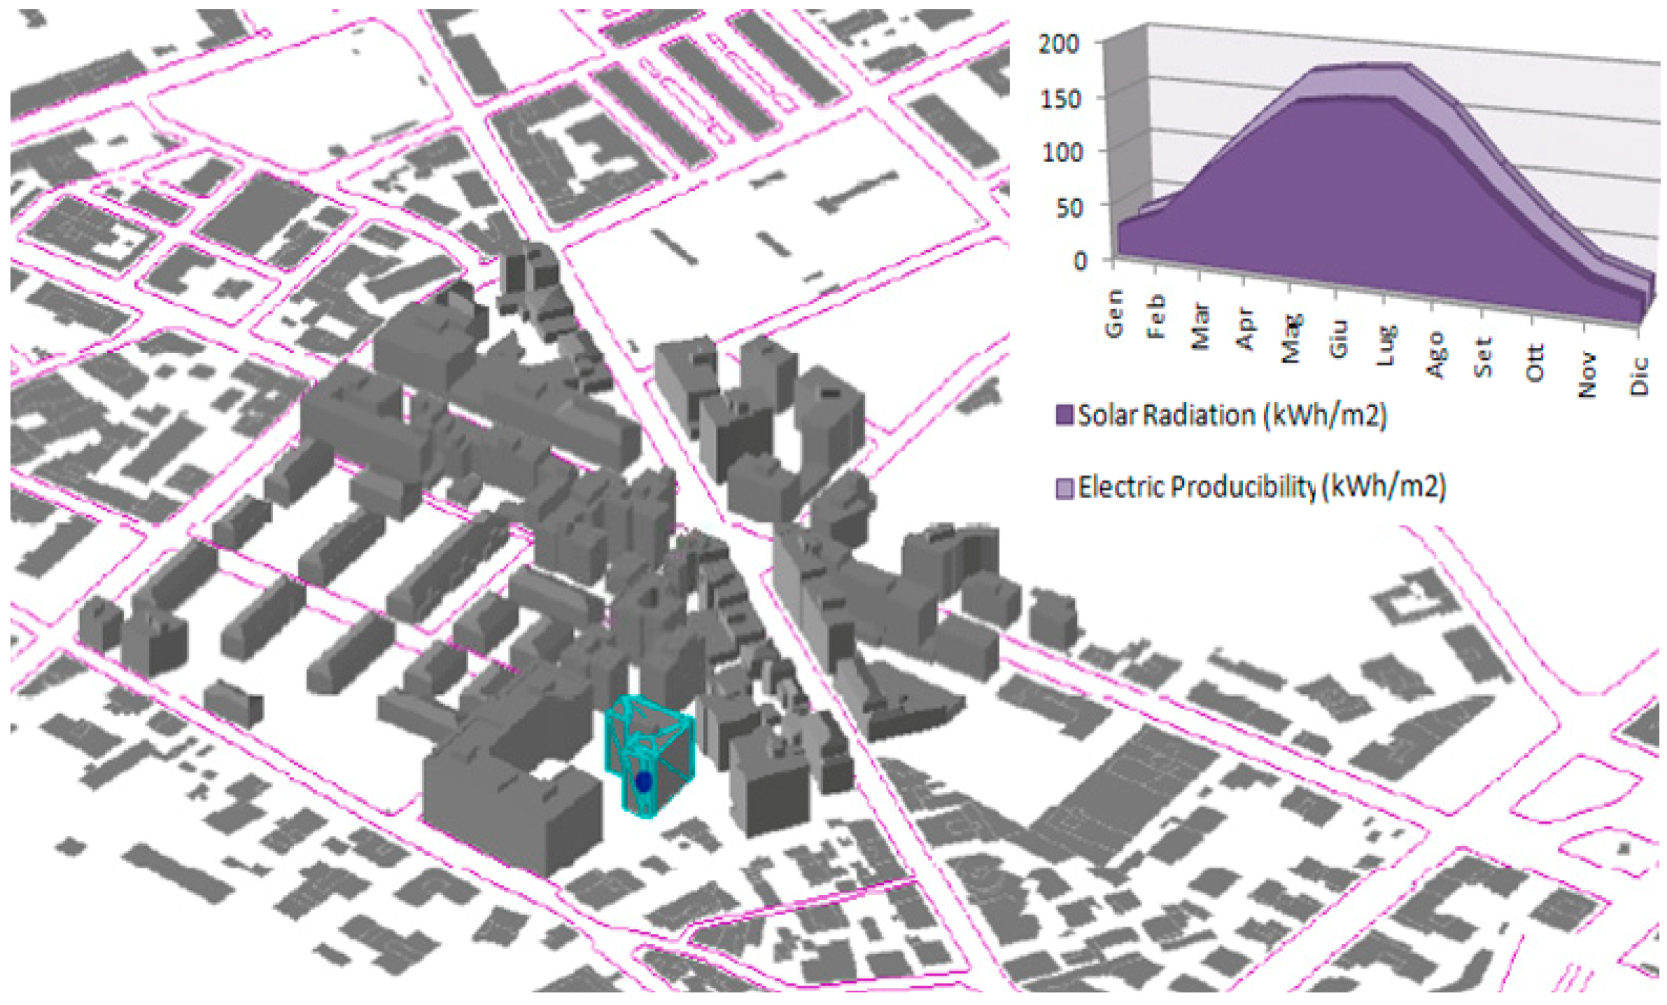Select the cyan highlighted building
Screen dimensions: 1667x1005
[x=648, y=756]
